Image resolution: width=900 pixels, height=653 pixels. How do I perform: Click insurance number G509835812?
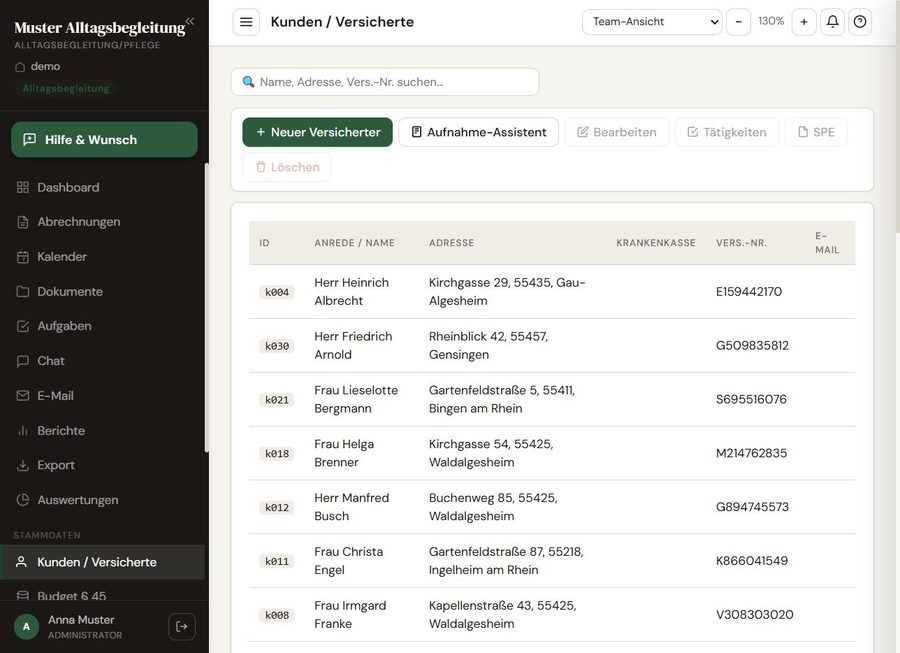(752, 345)
